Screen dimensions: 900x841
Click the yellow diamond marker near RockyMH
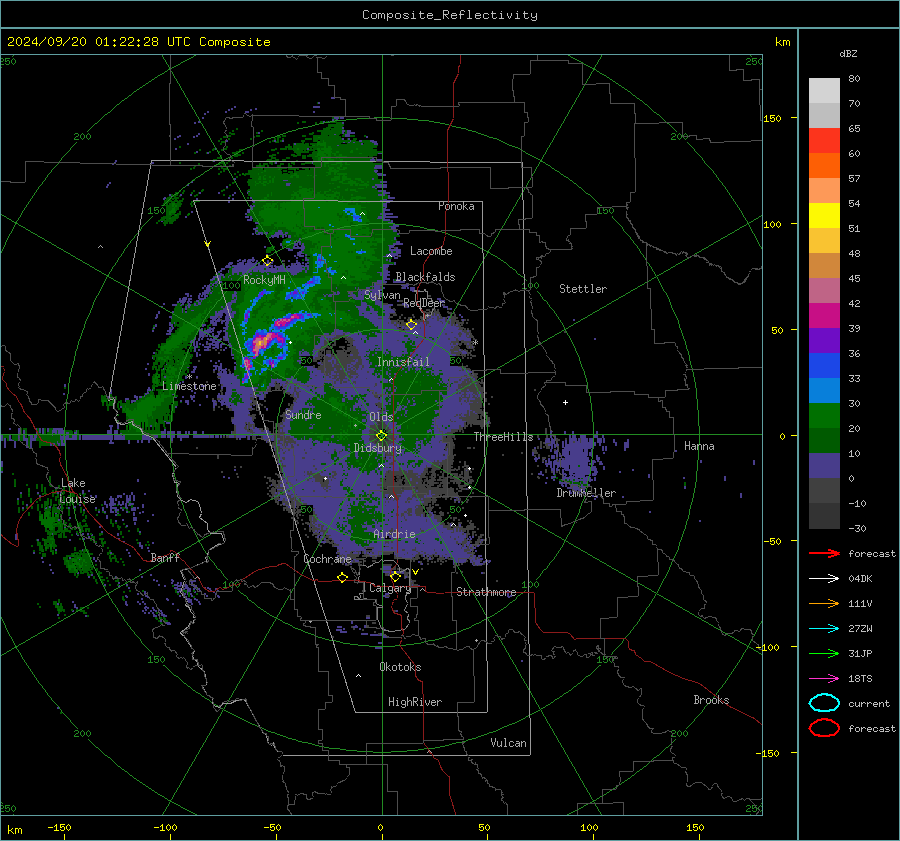[267, 261]
